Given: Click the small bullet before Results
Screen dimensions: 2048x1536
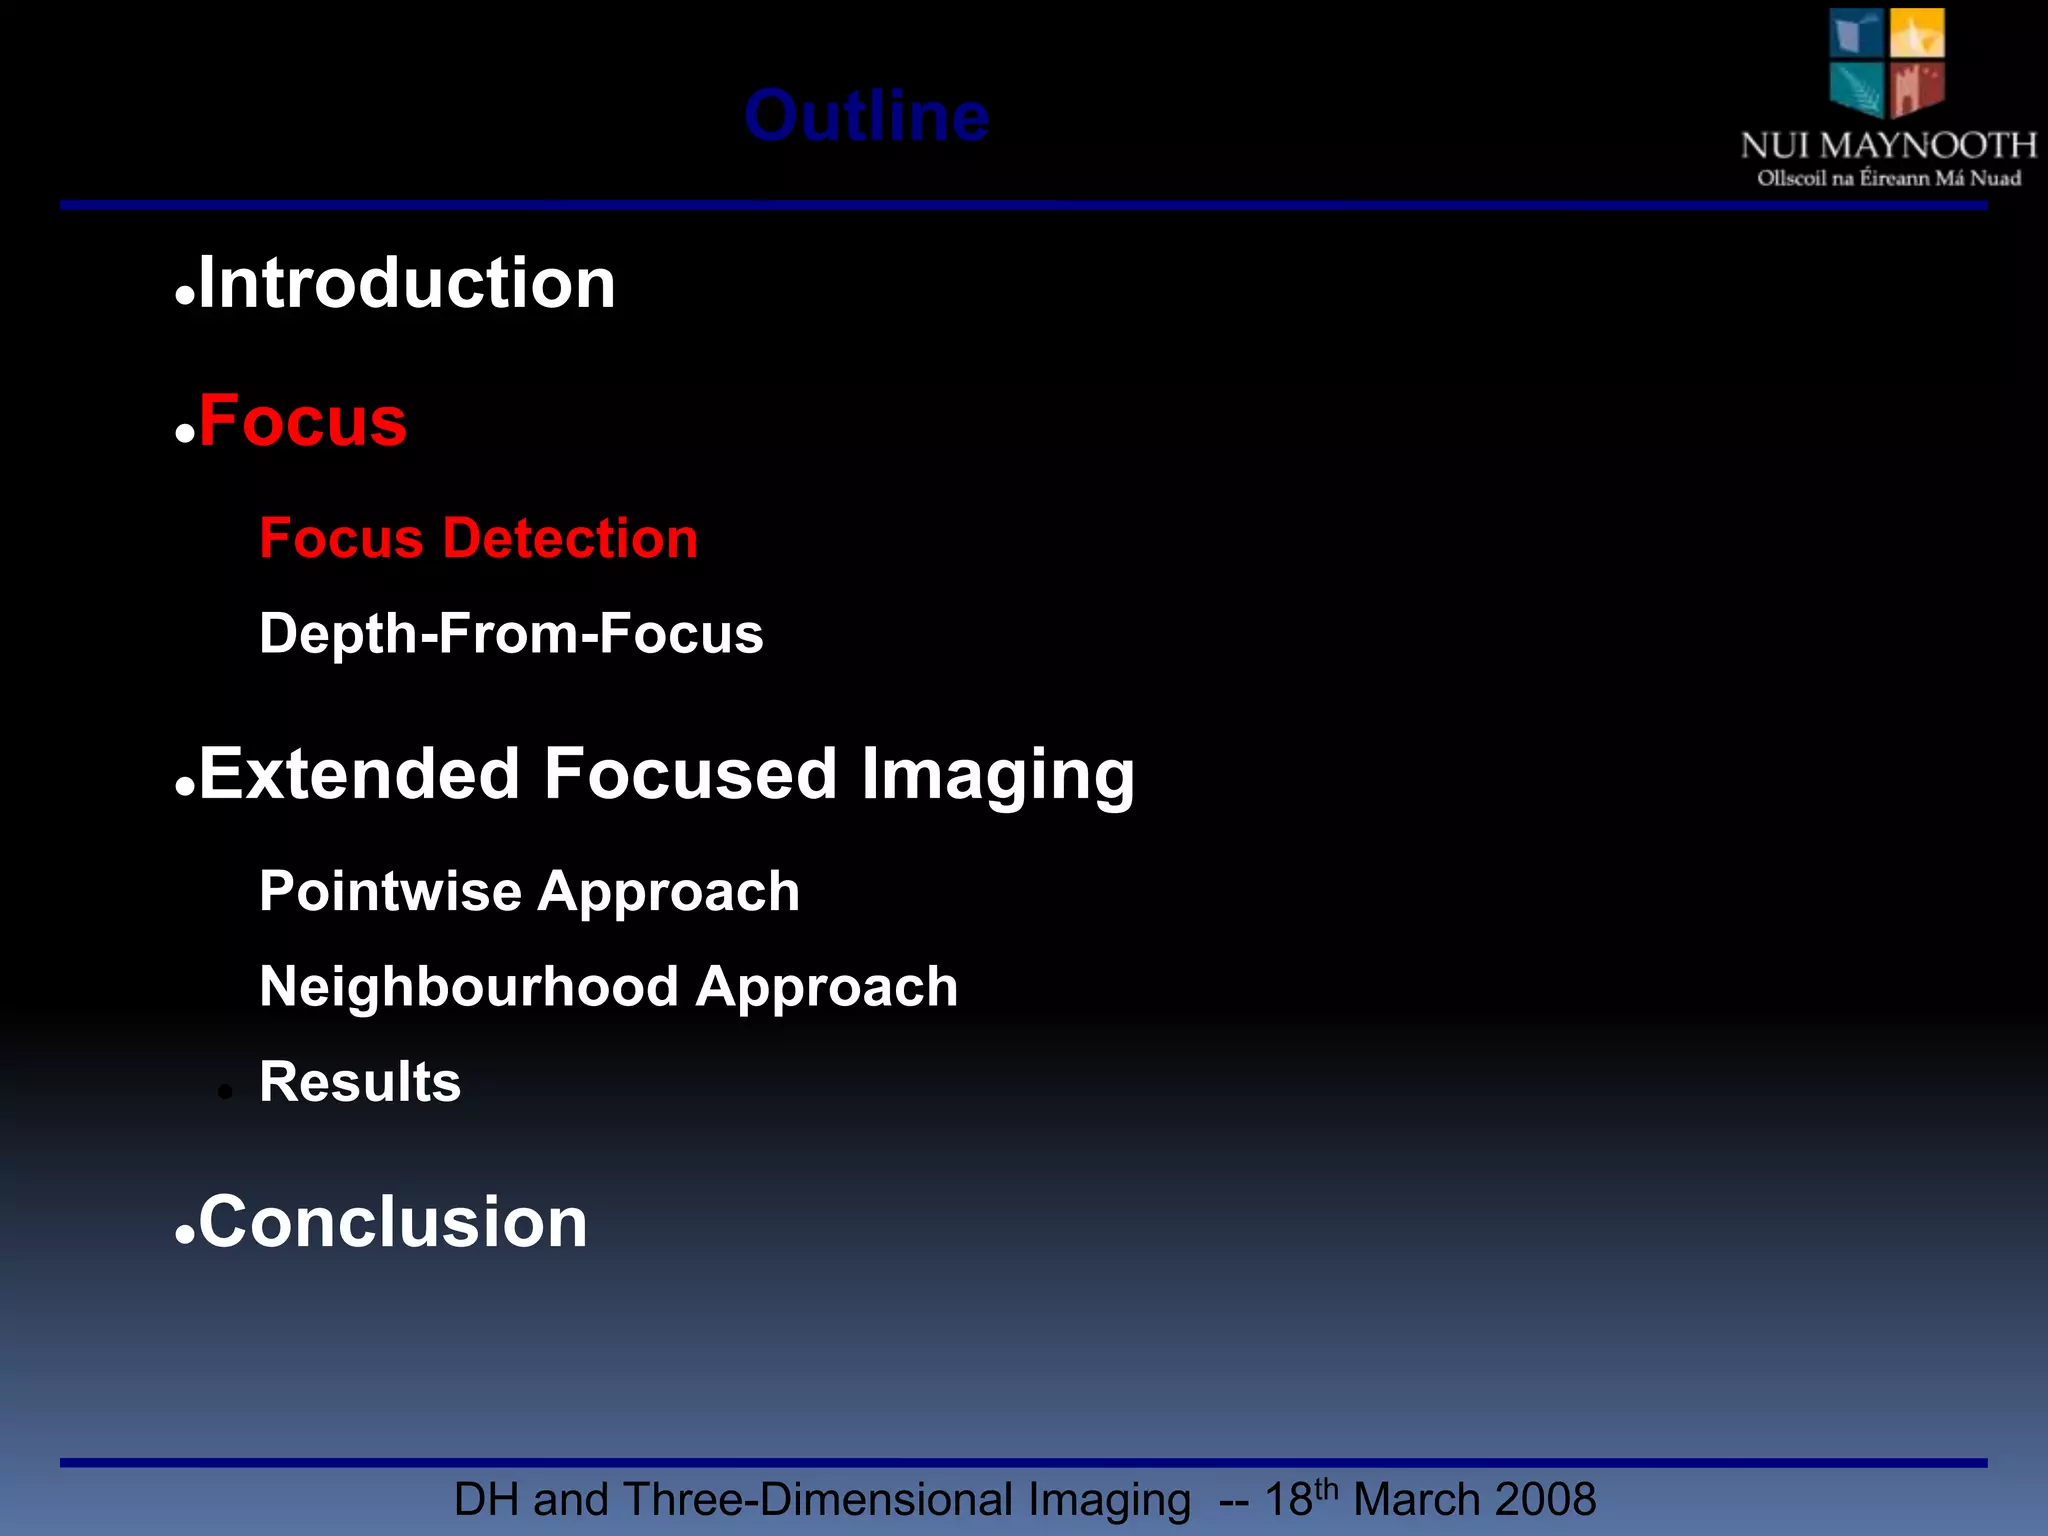Looking at the screenshot, I should (225, 1092).
